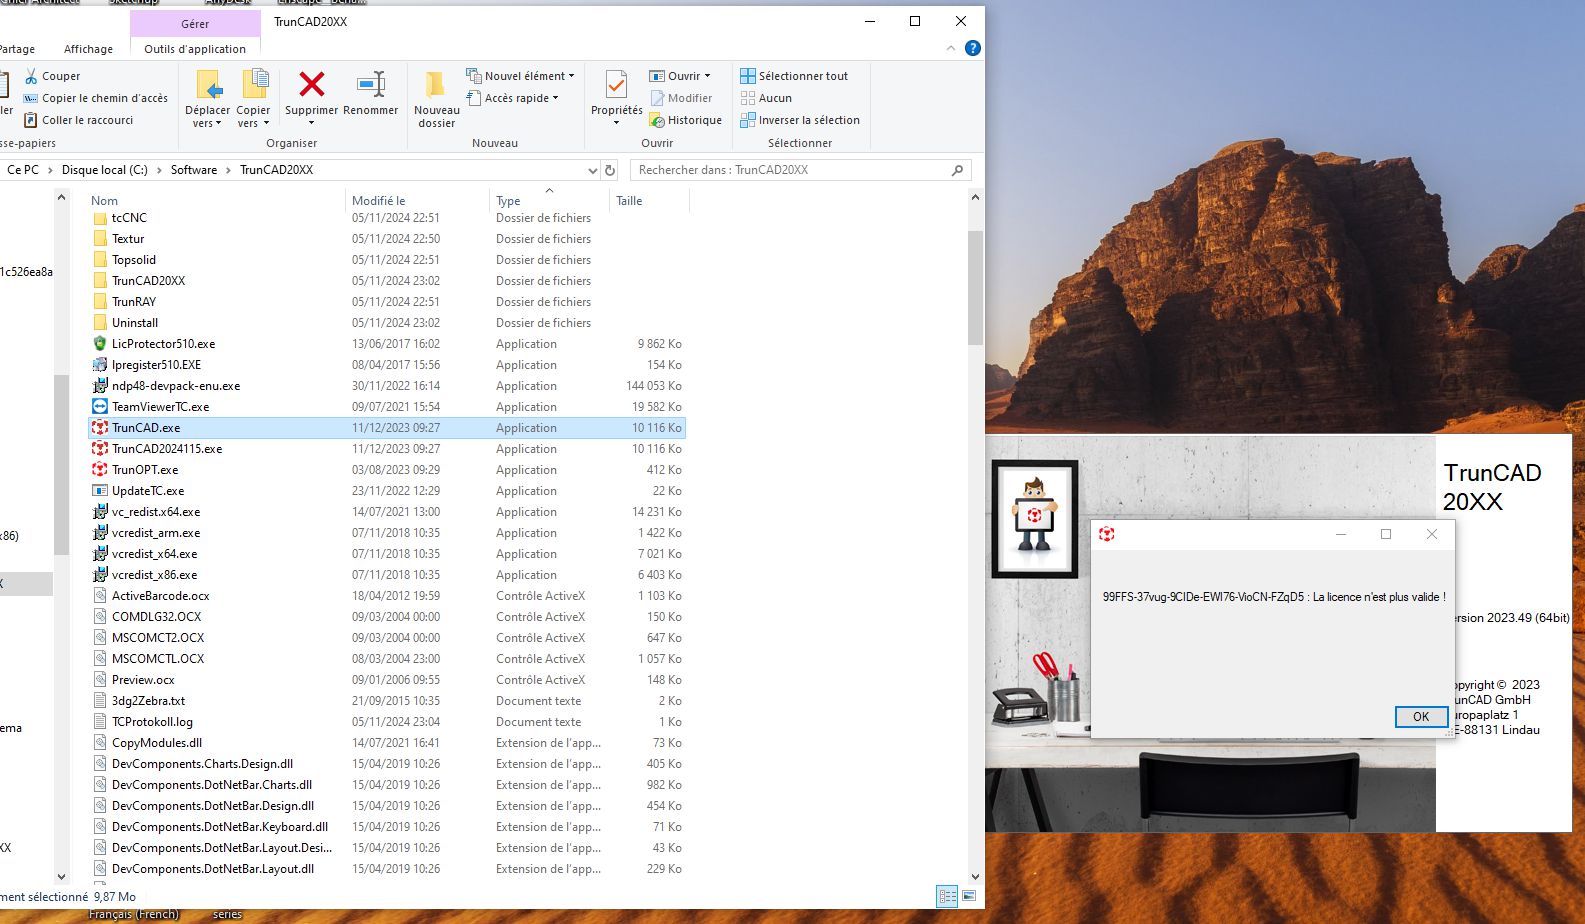1585x924 pixels.
Task: Select vc_redist.x64.exe file
Action: tap(156, 512)
